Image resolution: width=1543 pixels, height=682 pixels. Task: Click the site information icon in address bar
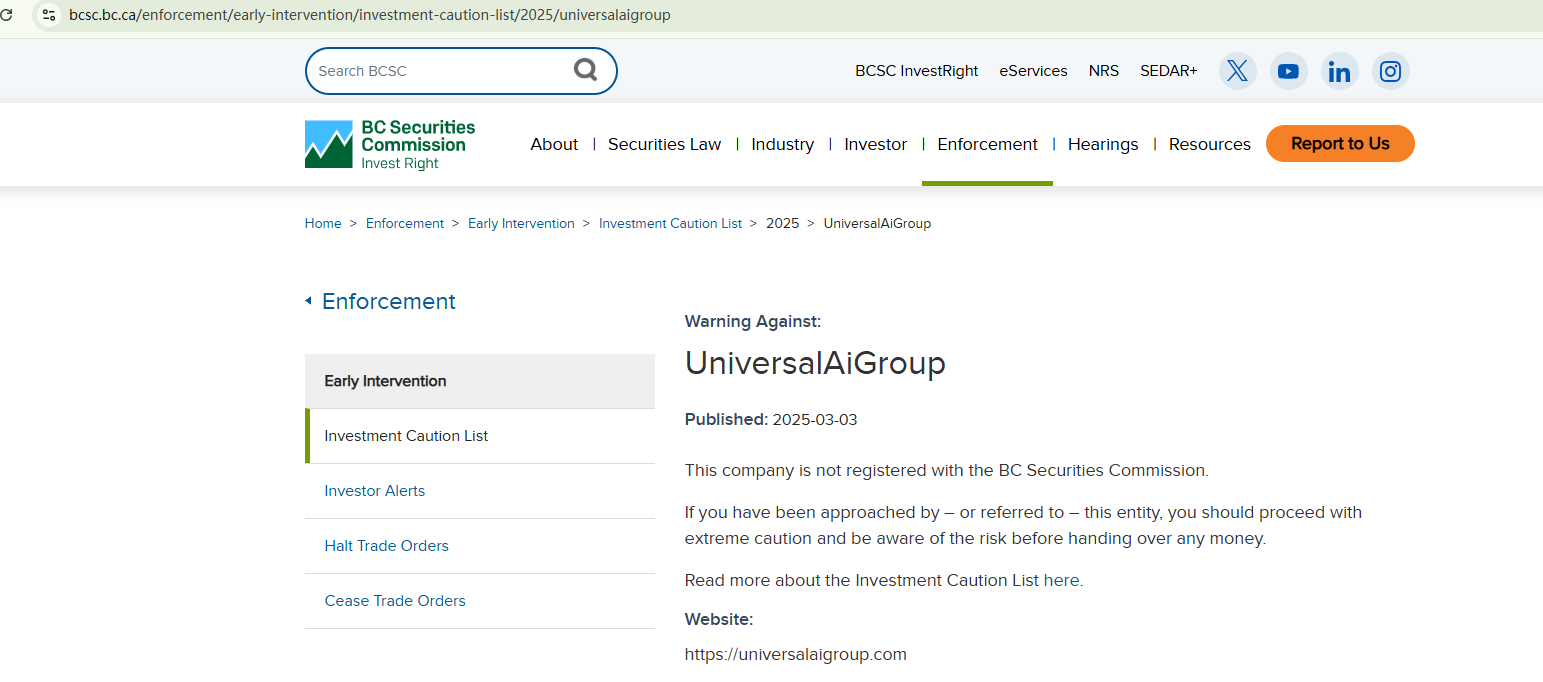tap(48, 15)
